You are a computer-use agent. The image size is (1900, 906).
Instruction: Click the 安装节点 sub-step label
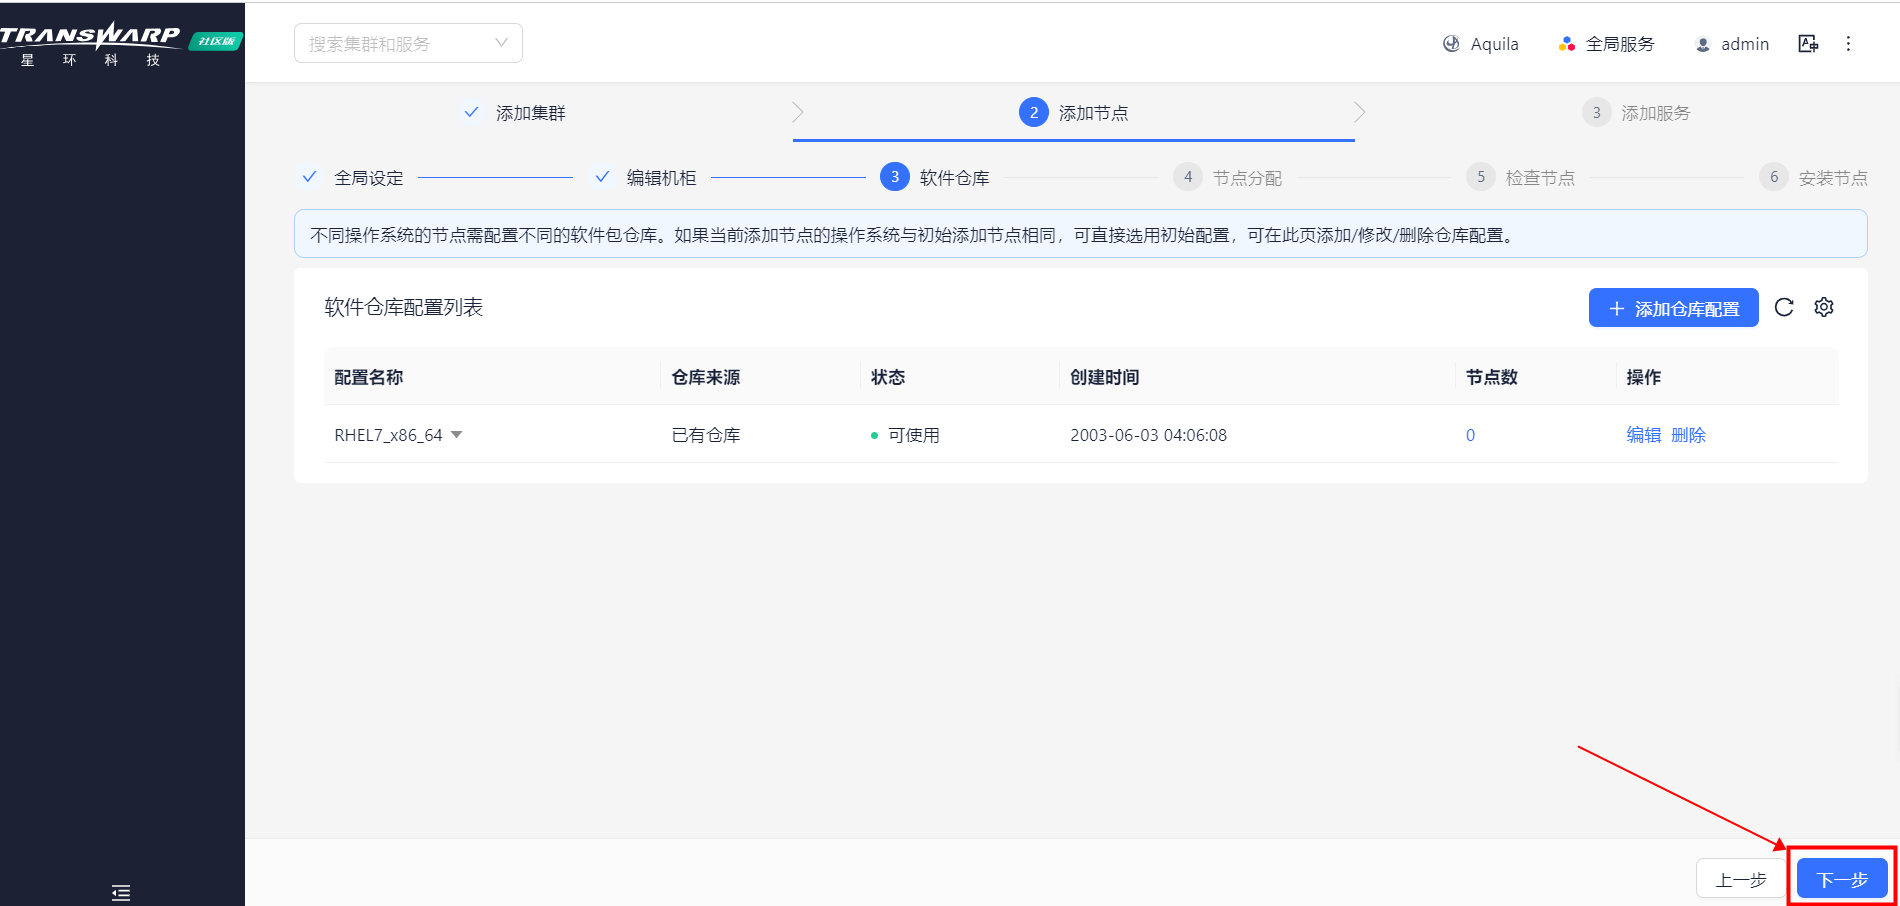[1833, 178]
